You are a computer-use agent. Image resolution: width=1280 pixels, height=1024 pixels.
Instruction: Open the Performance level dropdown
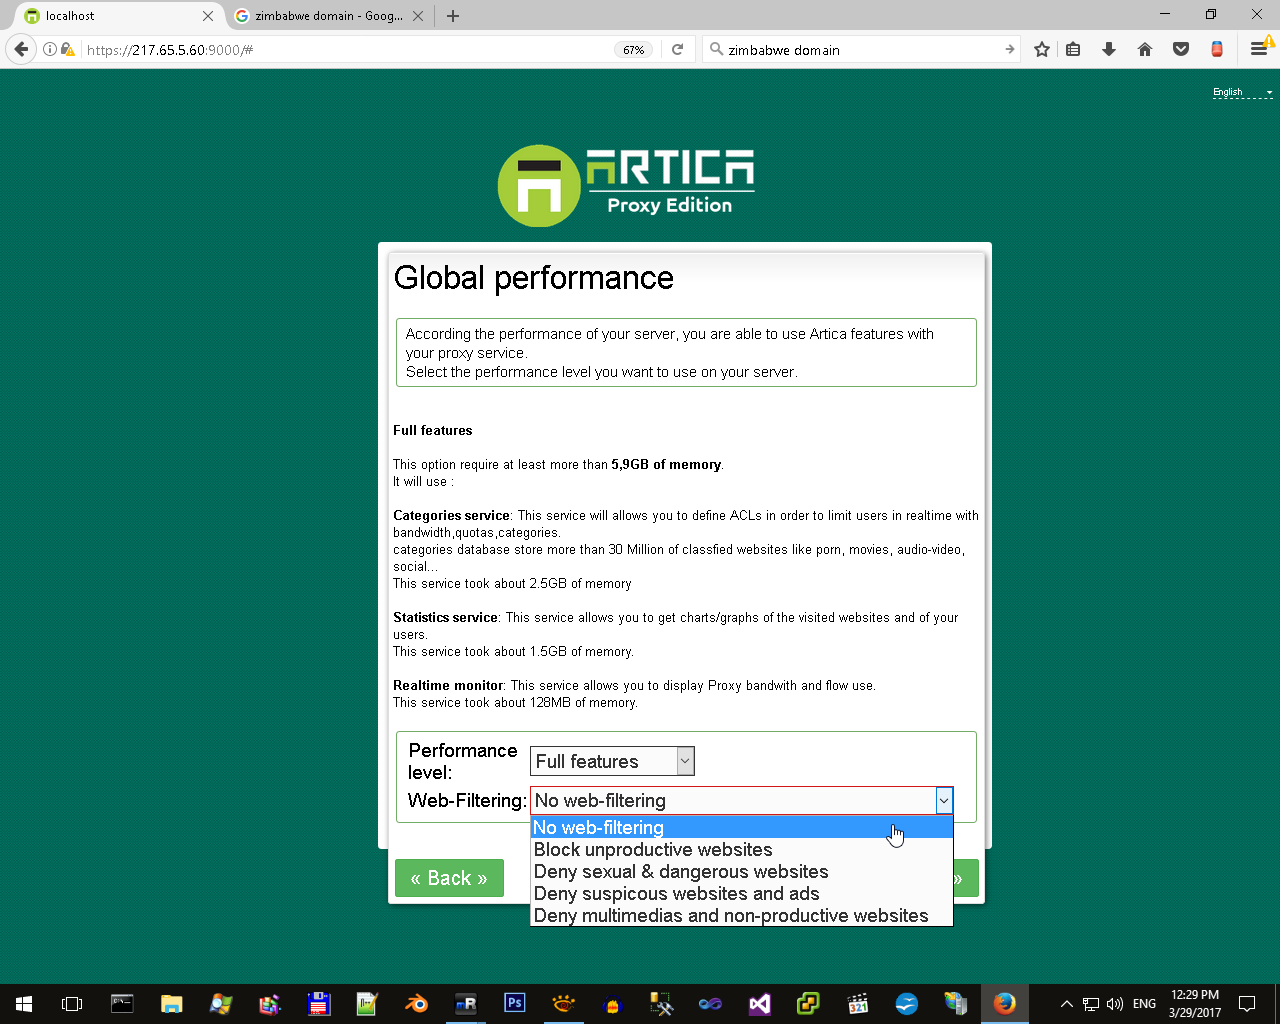coord(612,761)
